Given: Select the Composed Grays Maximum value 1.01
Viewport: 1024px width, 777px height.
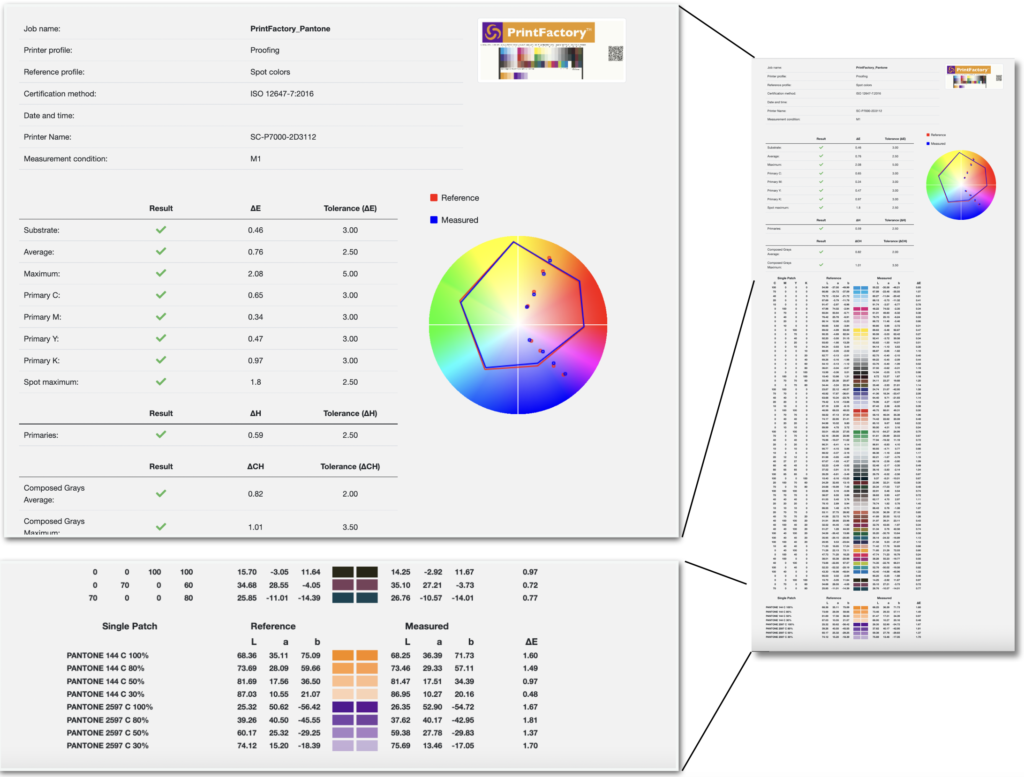Looking at the screenshot, I should 255,527.
